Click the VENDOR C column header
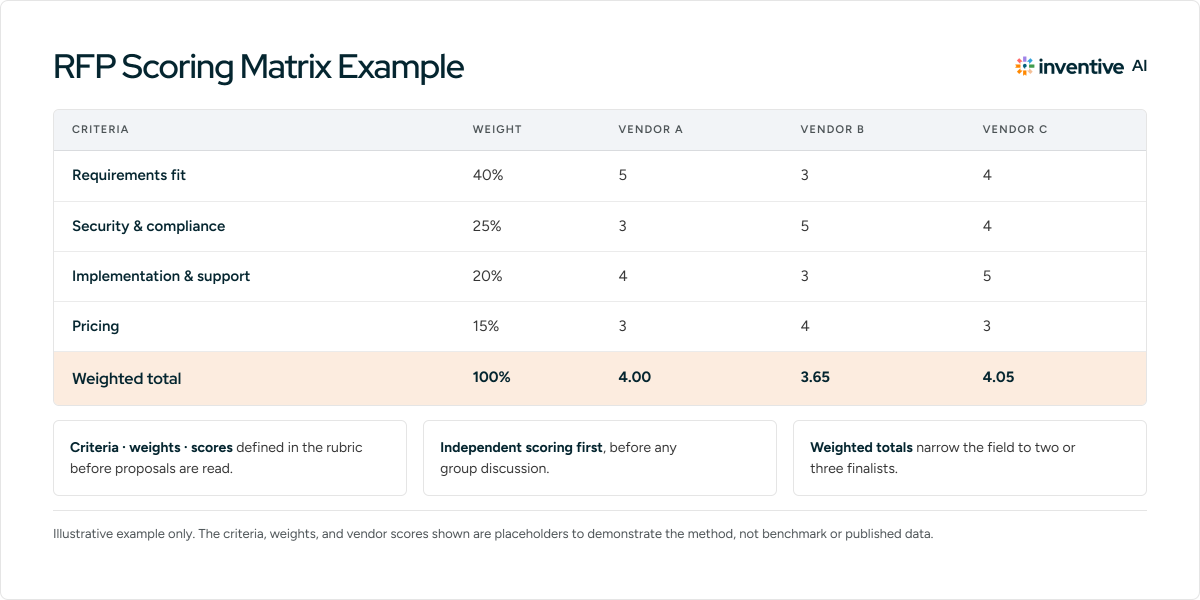1200x600 pixels. click(x=1015, y=130)
